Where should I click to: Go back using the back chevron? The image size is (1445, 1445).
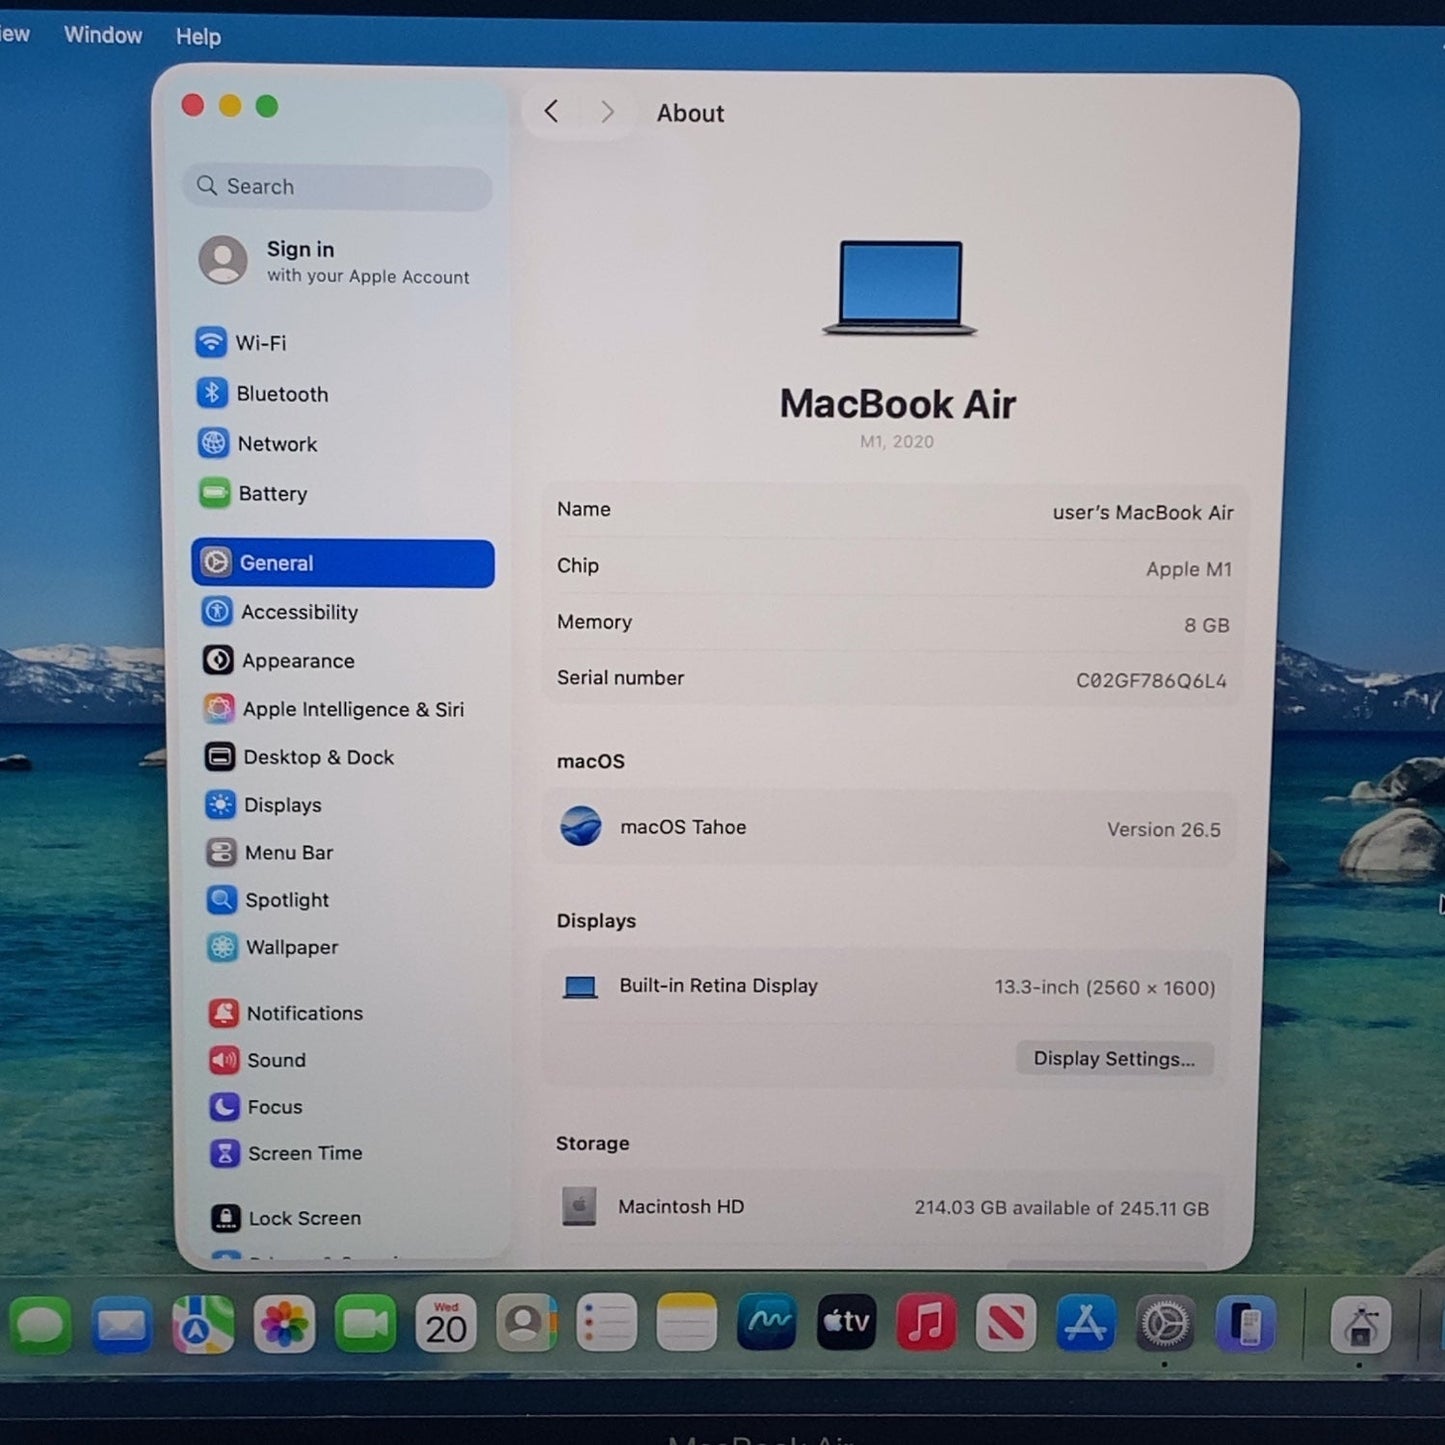[x=551, y=111]
